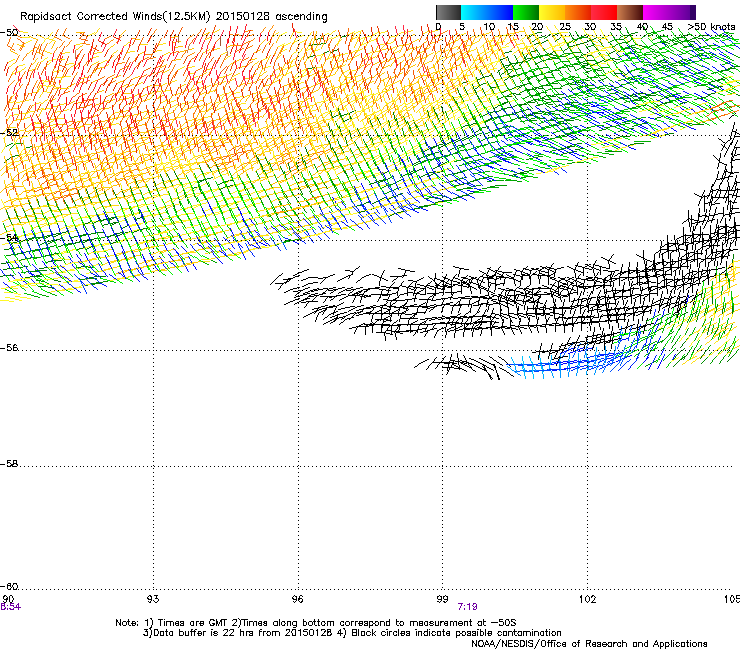Click the green 15–20 knots legend segment
This screenshot has width=740, height=650.
(x=526, y=12)
